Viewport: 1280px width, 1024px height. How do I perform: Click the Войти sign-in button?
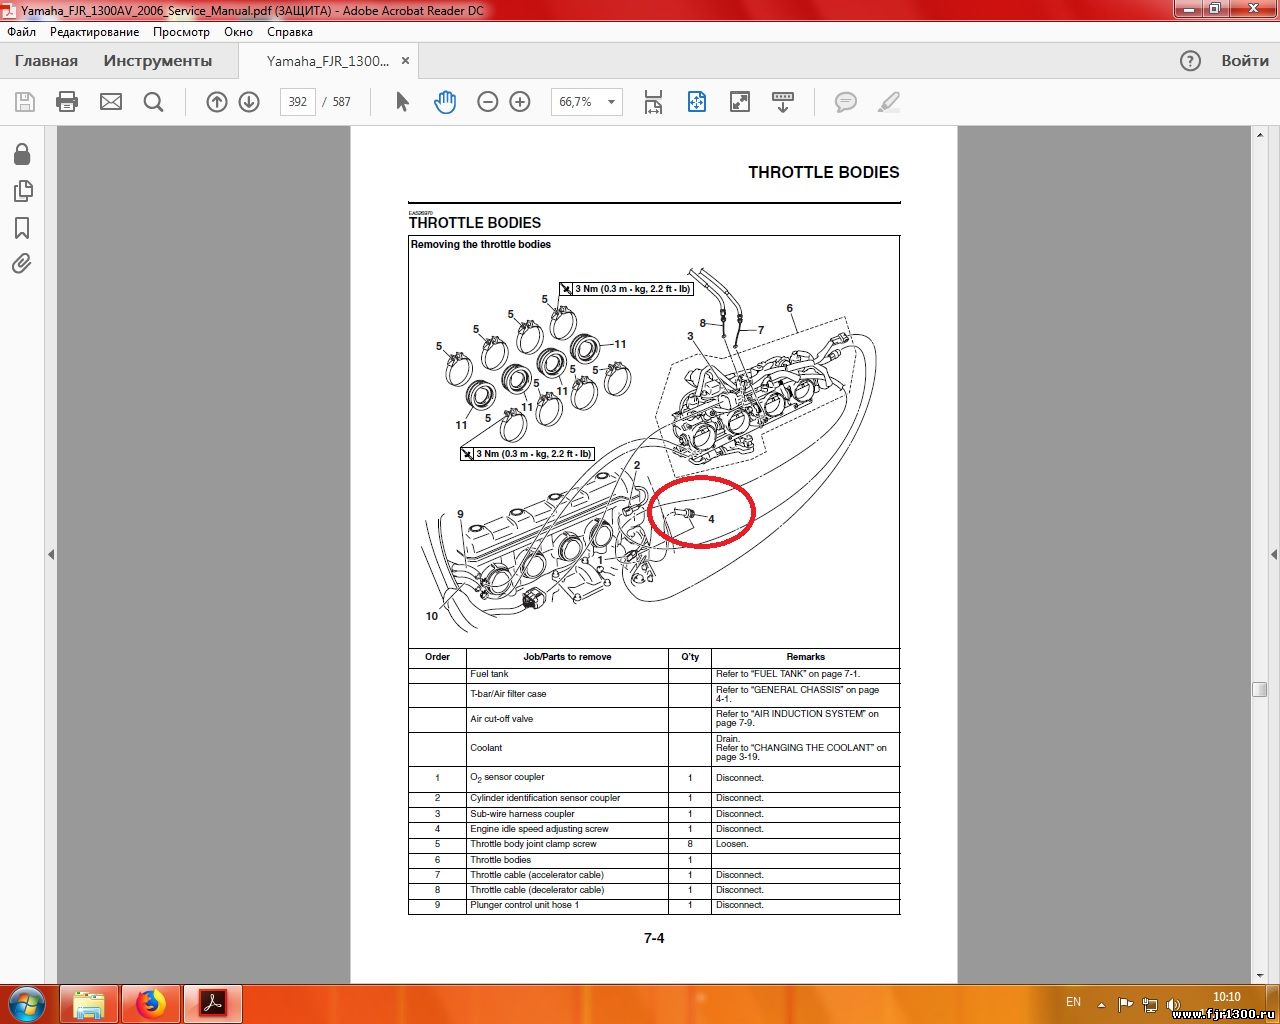coord(1245,61)
